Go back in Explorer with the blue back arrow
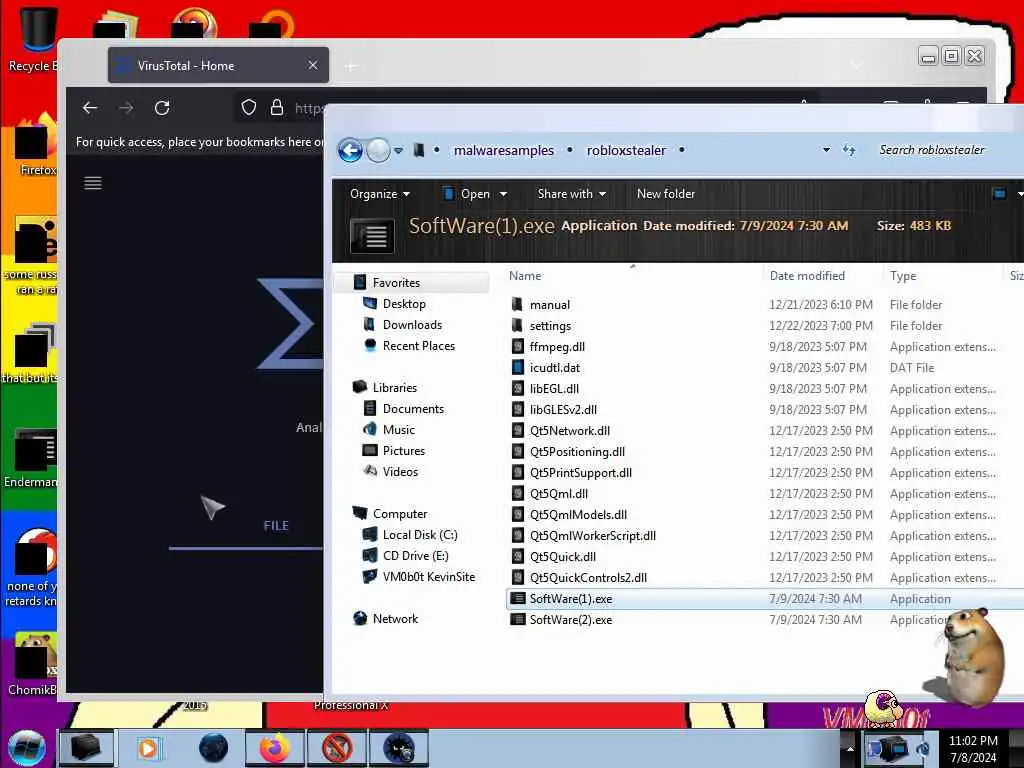 point(350,150)
